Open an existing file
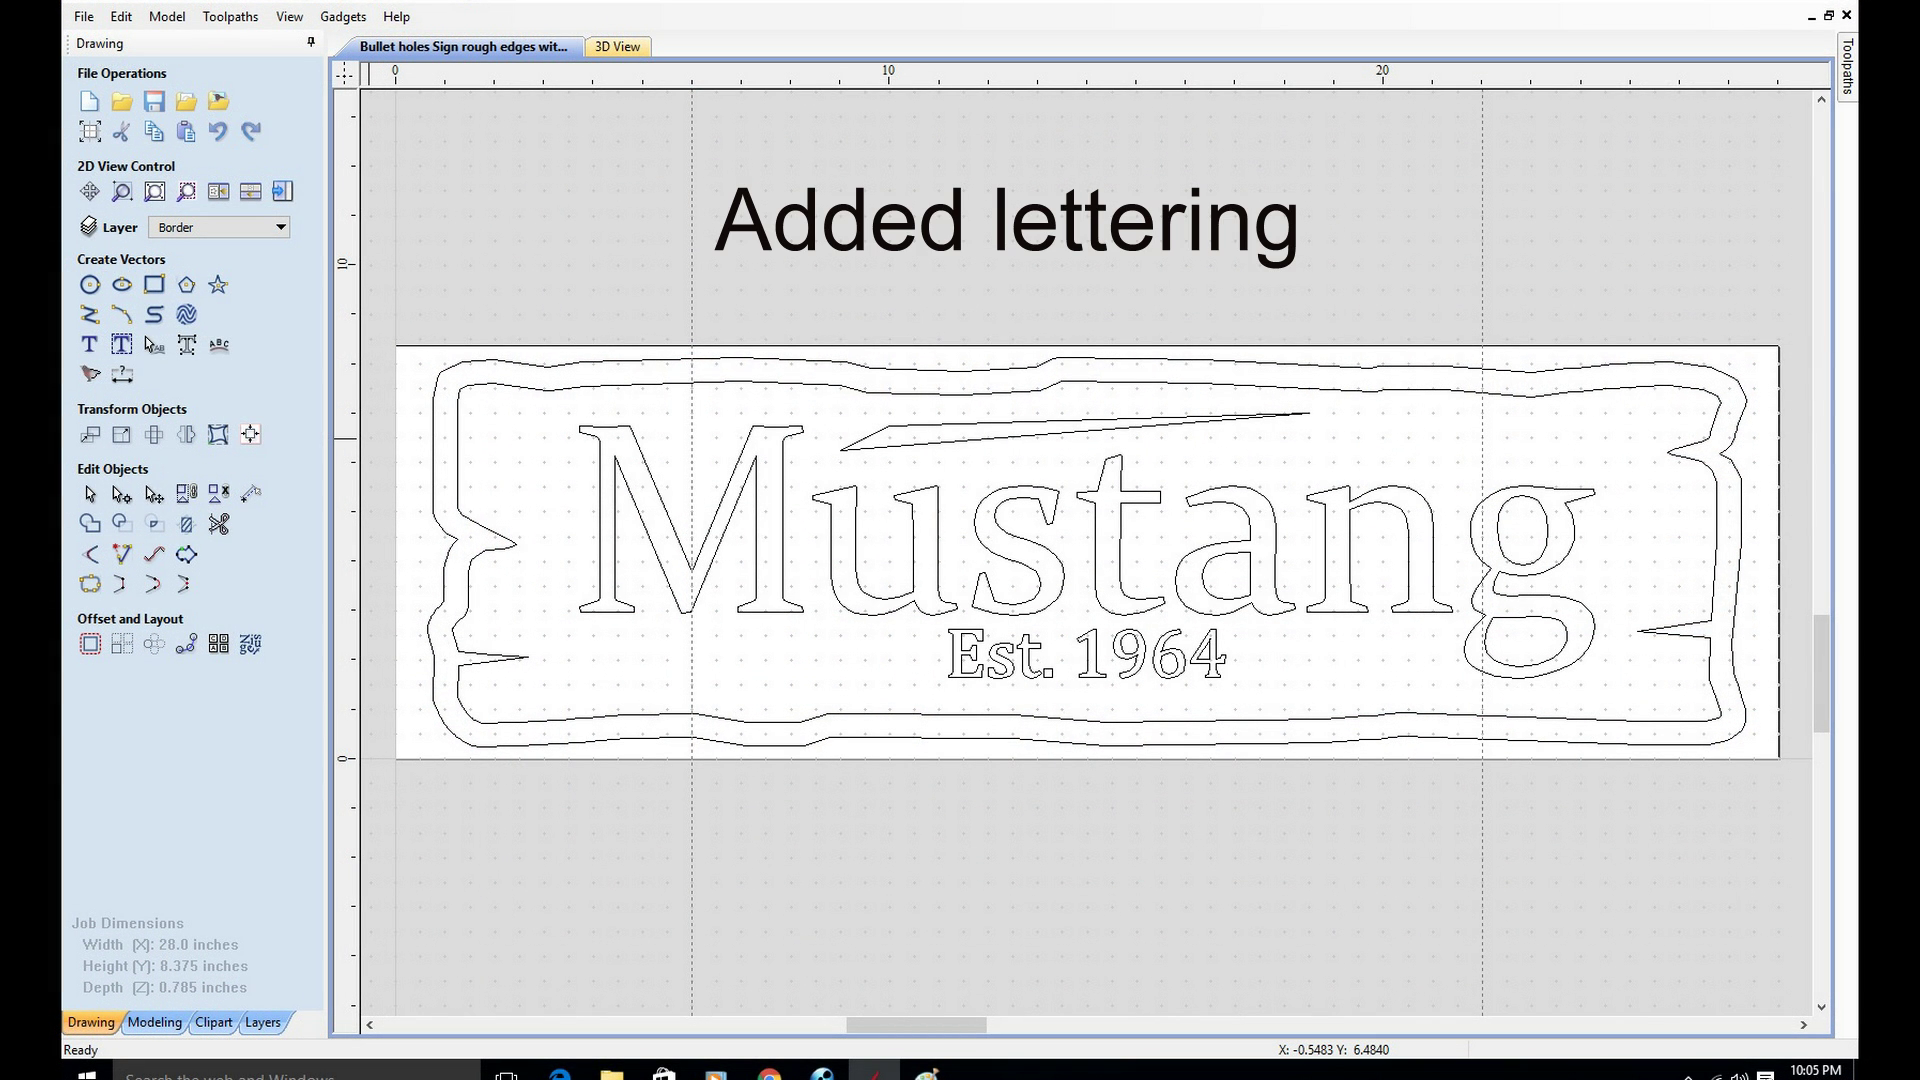 (122, 101)
